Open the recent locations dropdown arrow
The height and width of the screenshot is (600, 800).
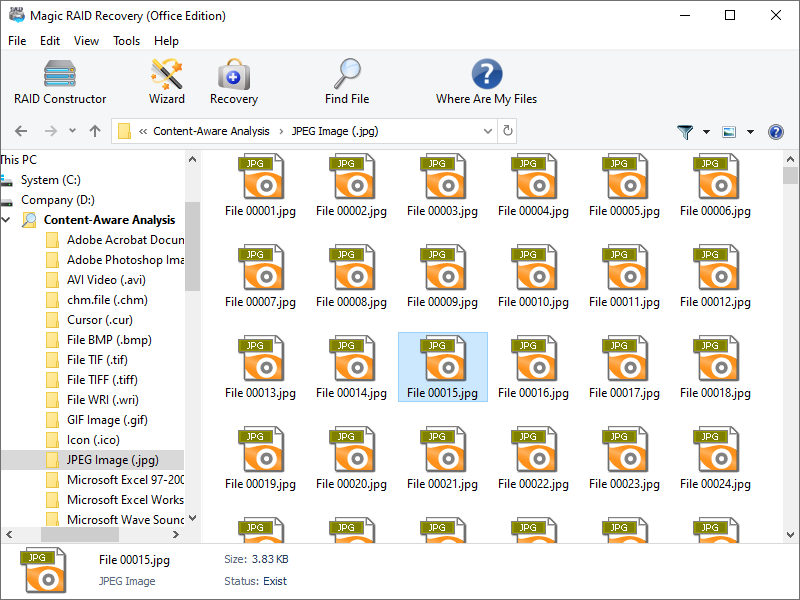[72, 131]
